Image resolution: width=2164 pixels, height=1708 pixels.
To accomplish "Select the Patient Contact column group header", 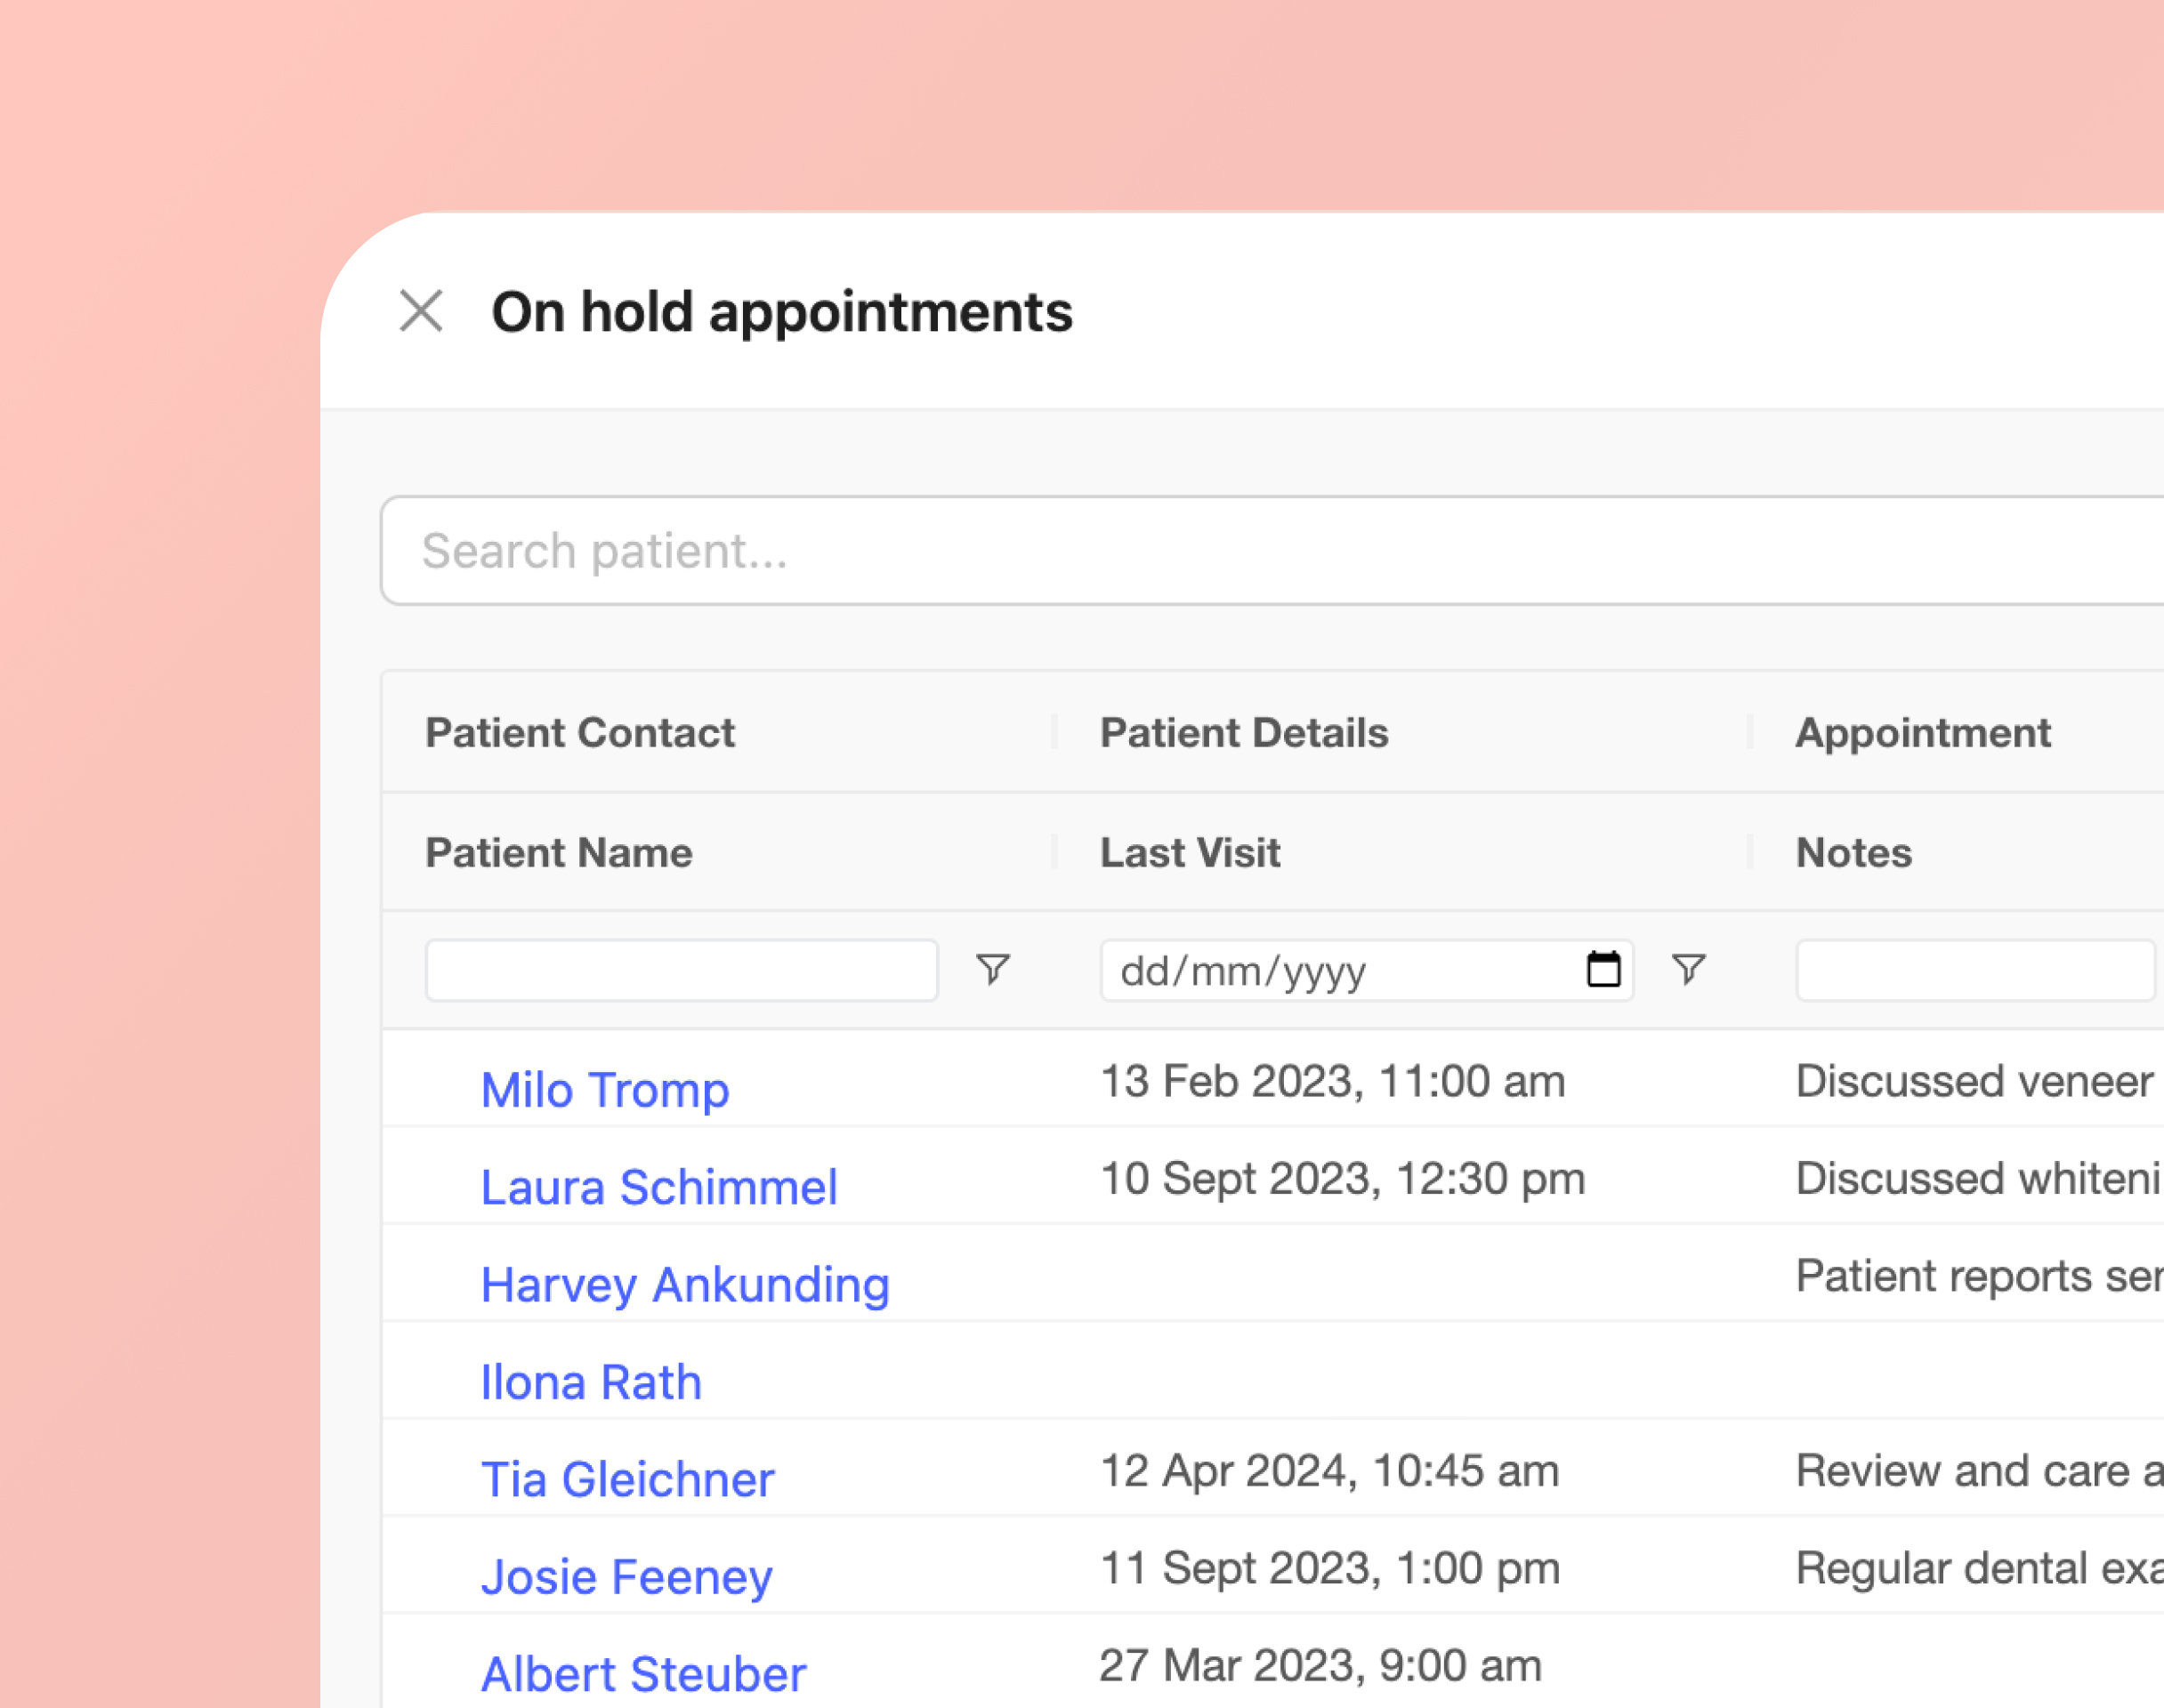I will coord(580,733).
